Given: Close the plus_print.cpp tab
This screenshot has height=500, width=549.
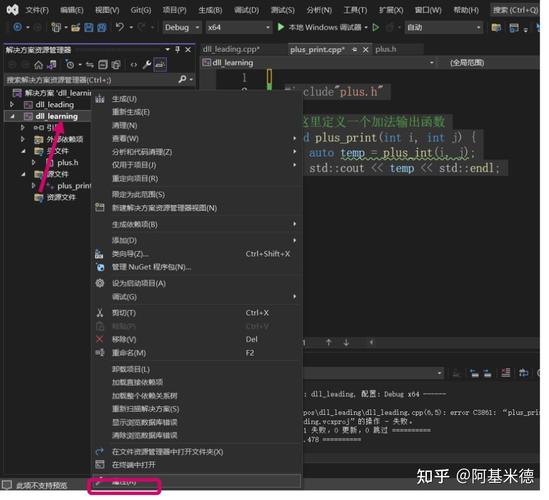Looking at the screenshot, I should 366,50.
